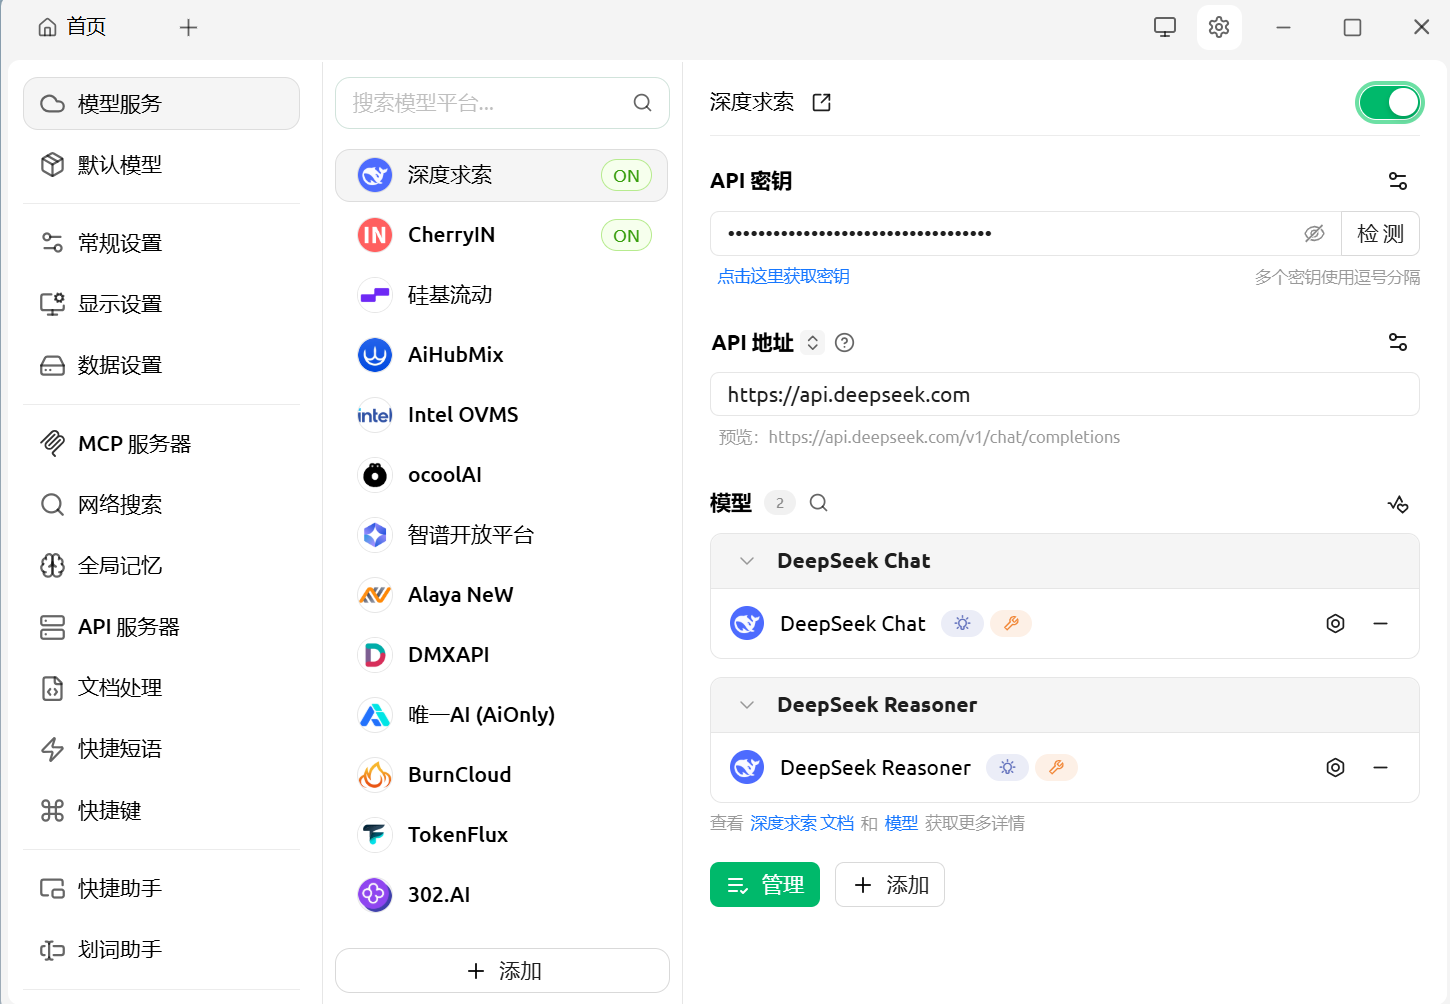Open 模型服务 settings section
This screenshot has width=1450, height=1004.
161,104
